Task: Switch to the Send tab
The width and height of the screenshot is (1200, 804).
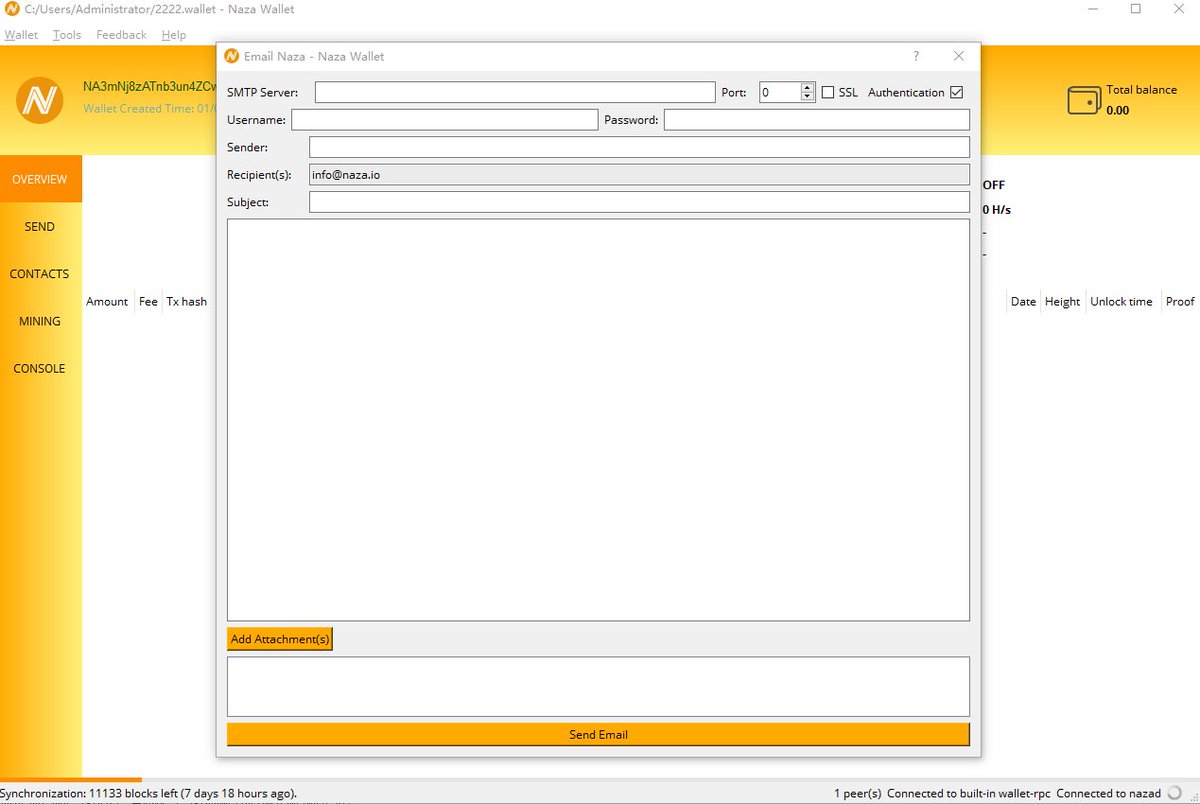Action: coord(40,227)
